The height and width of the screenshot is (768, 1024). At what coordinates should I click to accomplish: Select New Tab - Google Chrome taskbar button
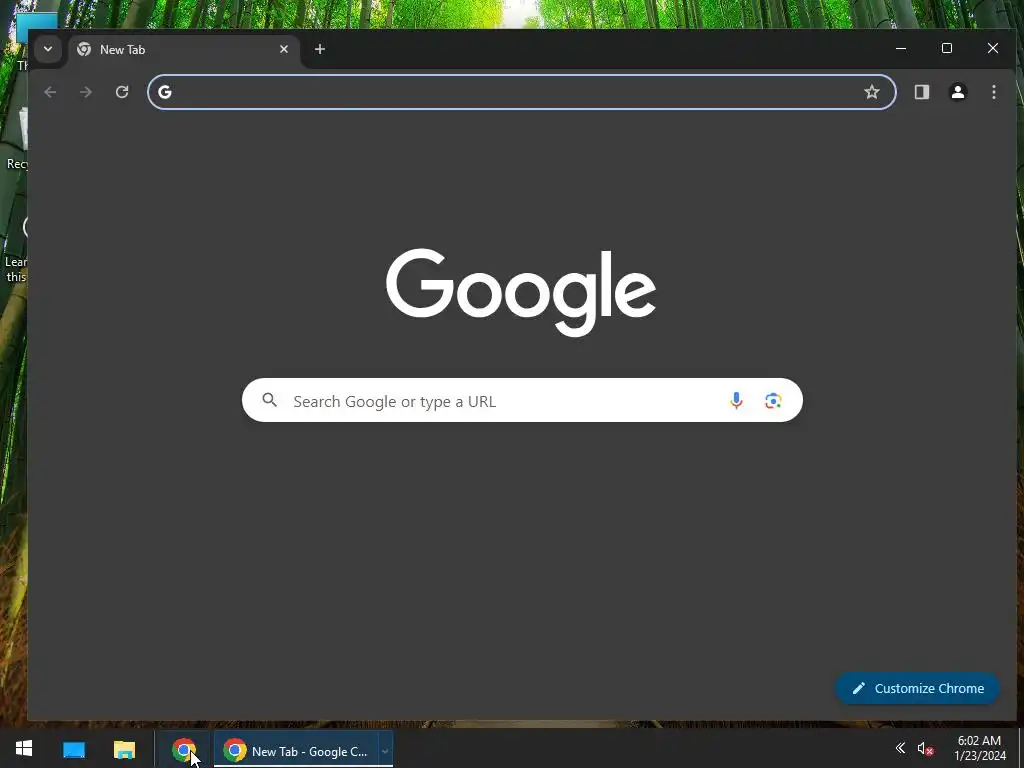coord(296,750)
